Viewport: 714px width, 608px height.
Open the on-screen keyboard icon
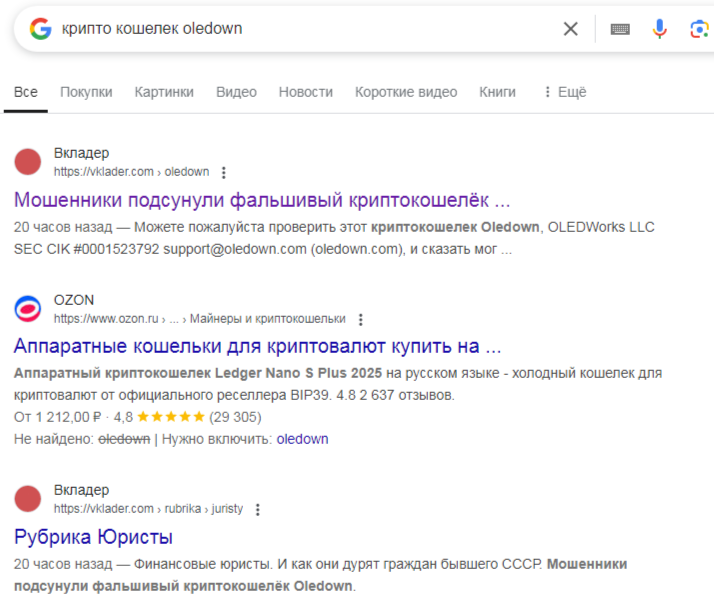(620, 30)
